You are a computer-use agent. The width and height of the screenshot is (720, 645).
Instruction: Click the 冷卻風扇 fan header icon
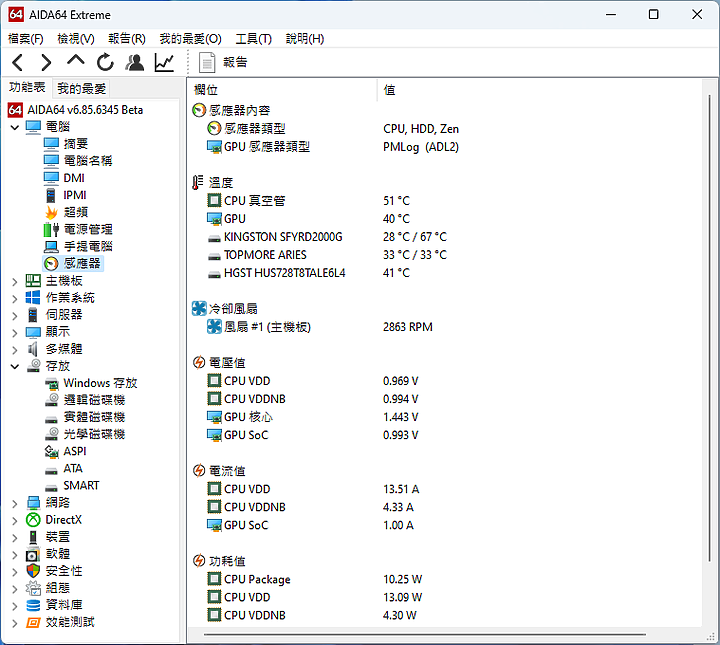click(x=199, y=308)
